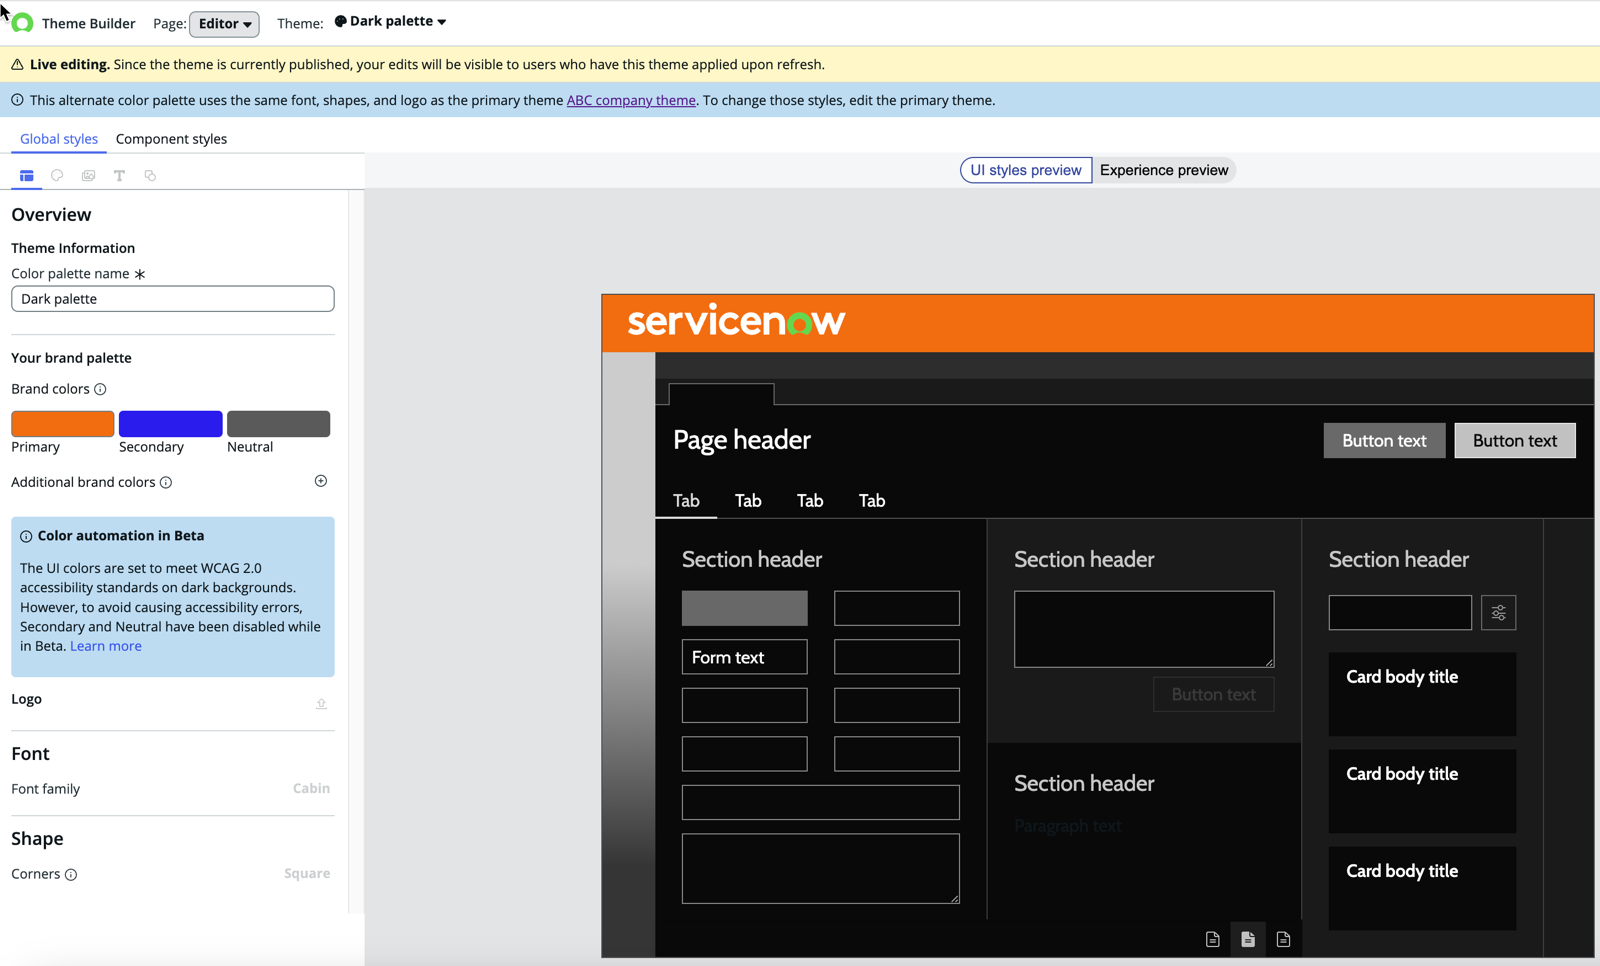Click the Logo upload icon
The image size is (1600, 966).
pos(321,703)
